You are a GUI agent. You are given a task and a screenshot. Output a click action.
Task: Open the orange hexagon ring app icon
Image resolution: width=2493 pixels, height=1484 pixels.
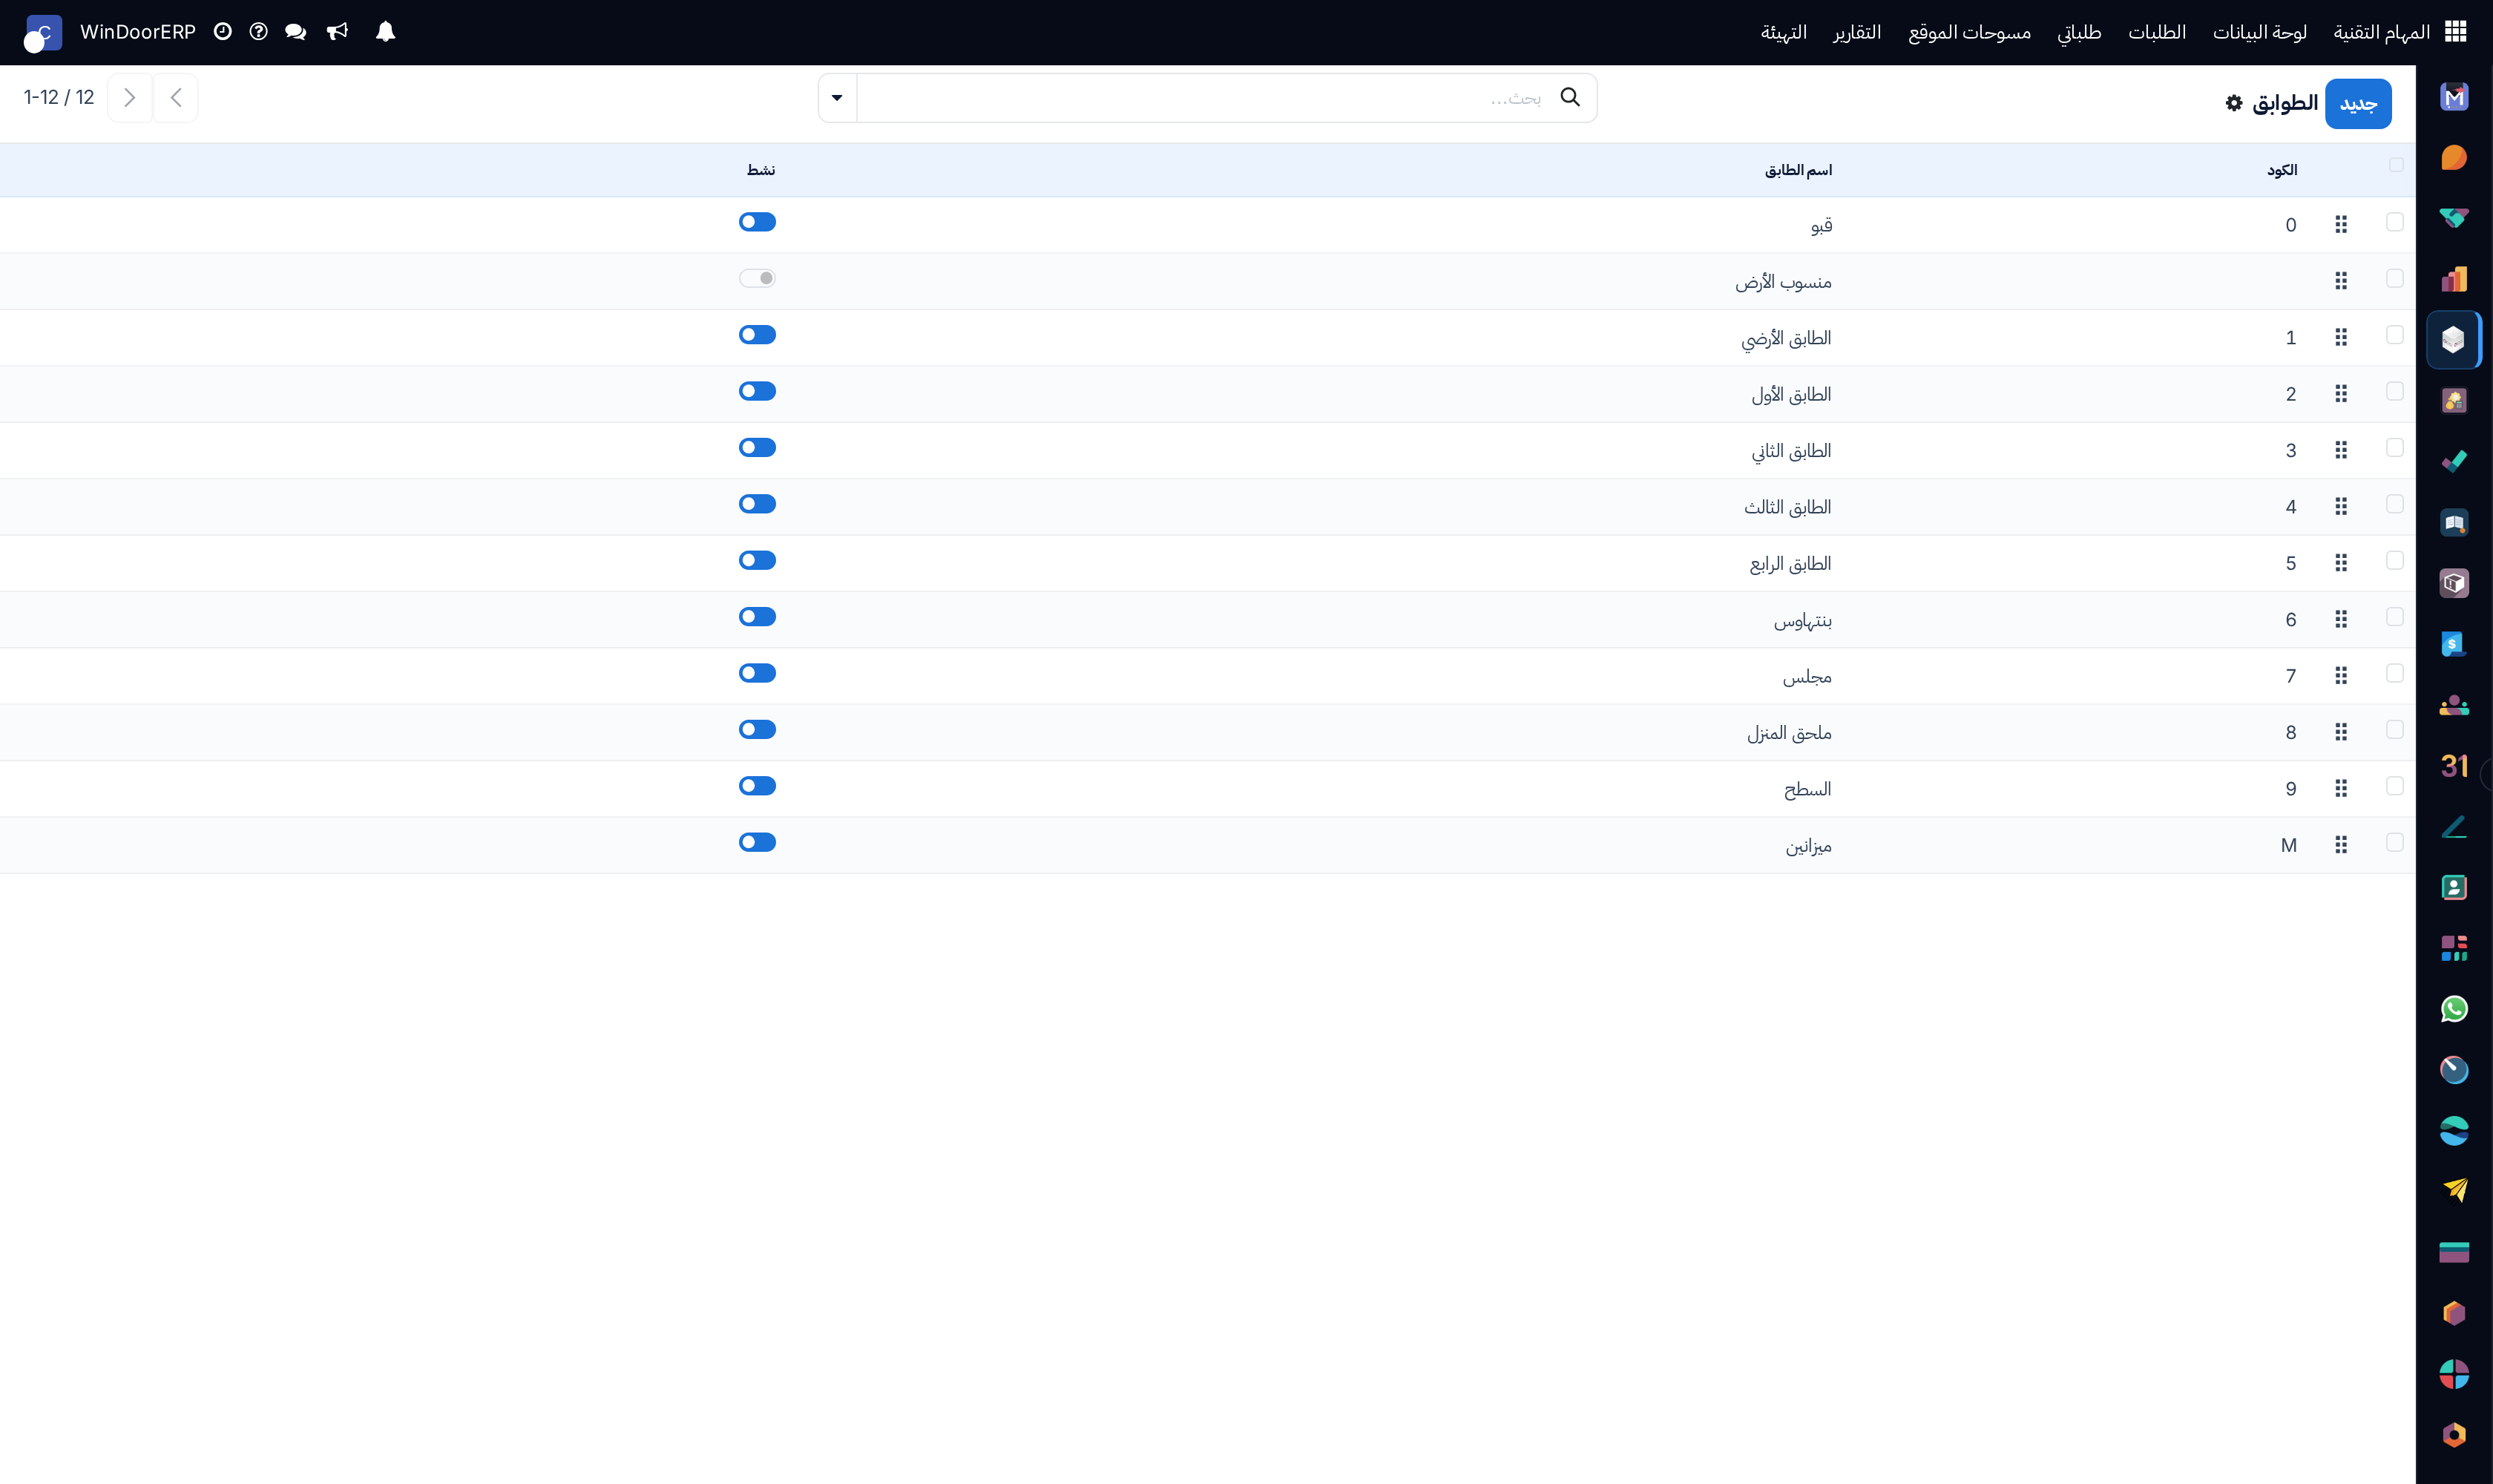click(2453, 1435)
